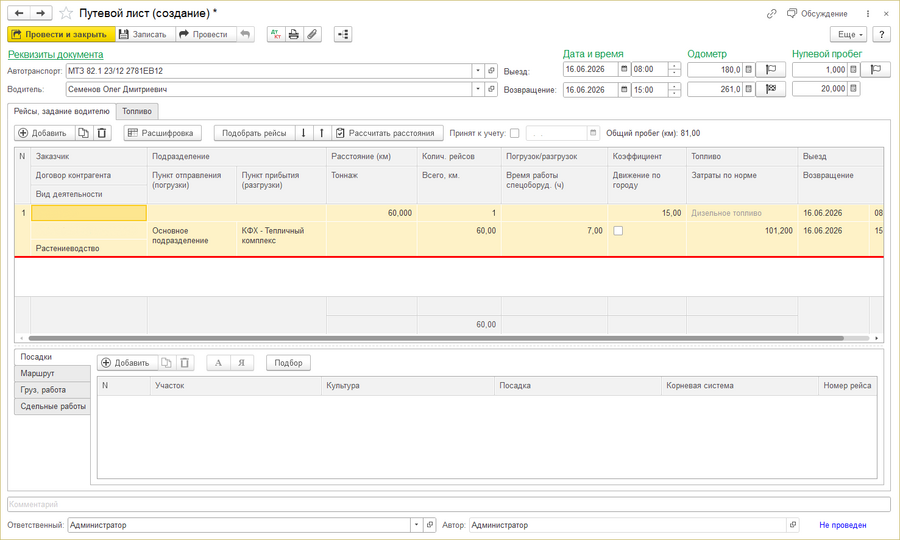The height and width of the screenshot is (540, 900).
Task: Print the document via printer icon
Action: click(294, 34)
